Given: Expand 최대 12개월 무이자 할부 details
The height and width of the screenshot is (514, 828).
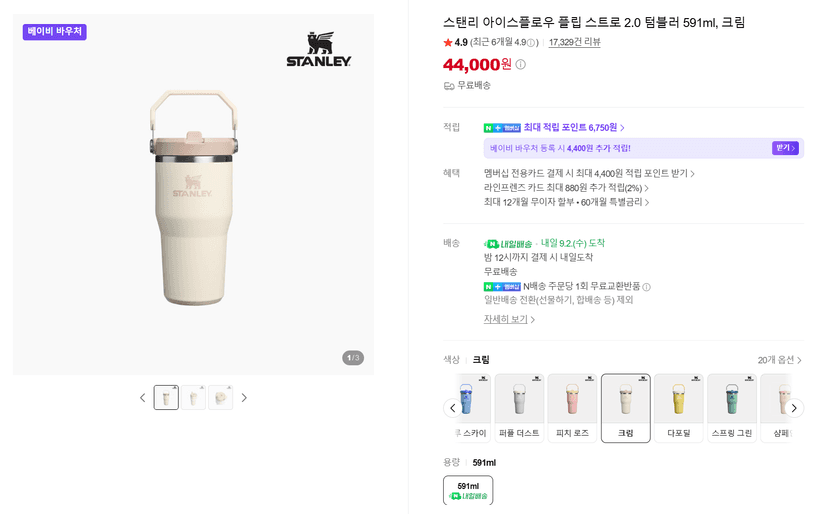Looking at the screenshot, I should pyautogui.click(x=567, y=202).
